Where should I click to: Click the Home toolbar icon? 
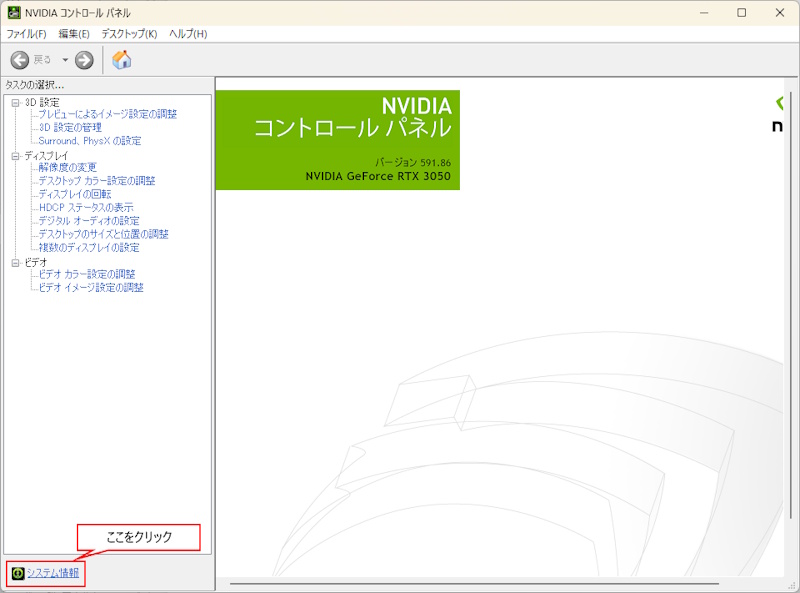(122, 60)
